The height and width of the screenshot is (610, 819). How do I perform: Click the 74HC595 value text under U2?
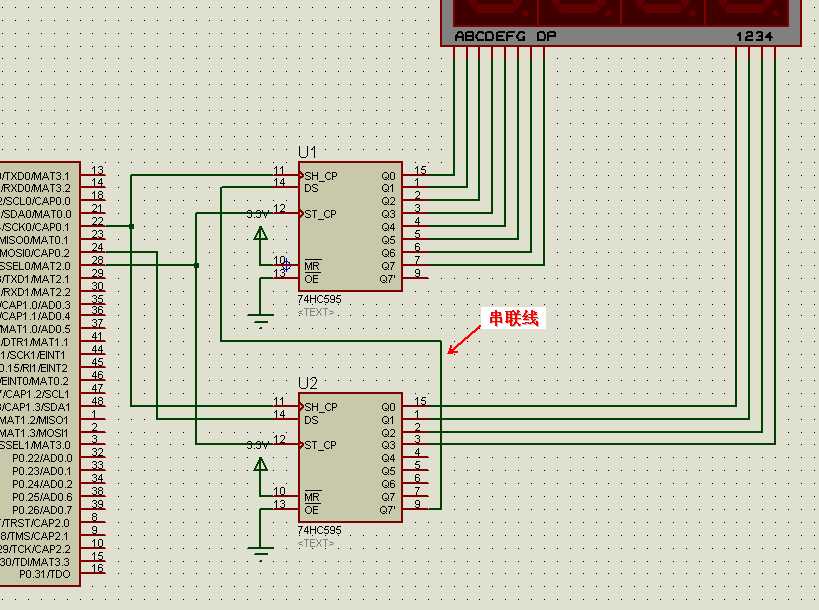point(319,531)
